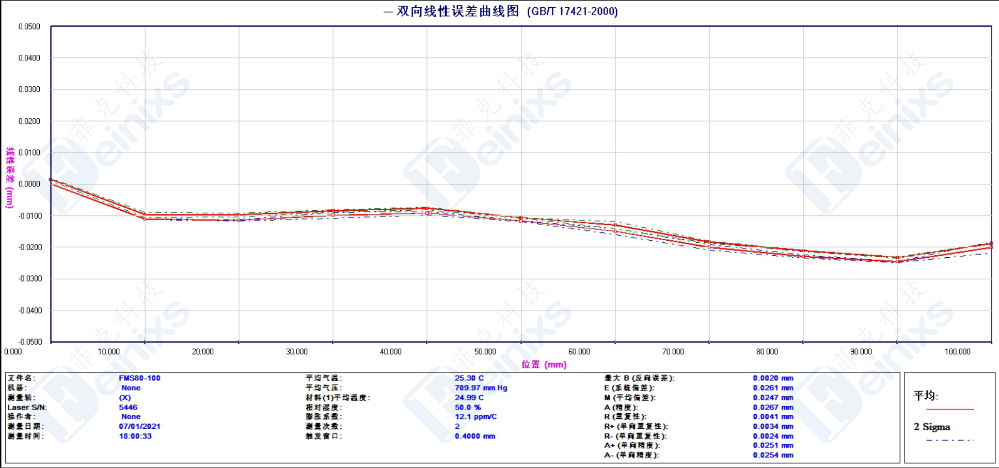Click the 50.000 x-axis tick label
This screenshot has height=468, width=999.
pos(485,352)
